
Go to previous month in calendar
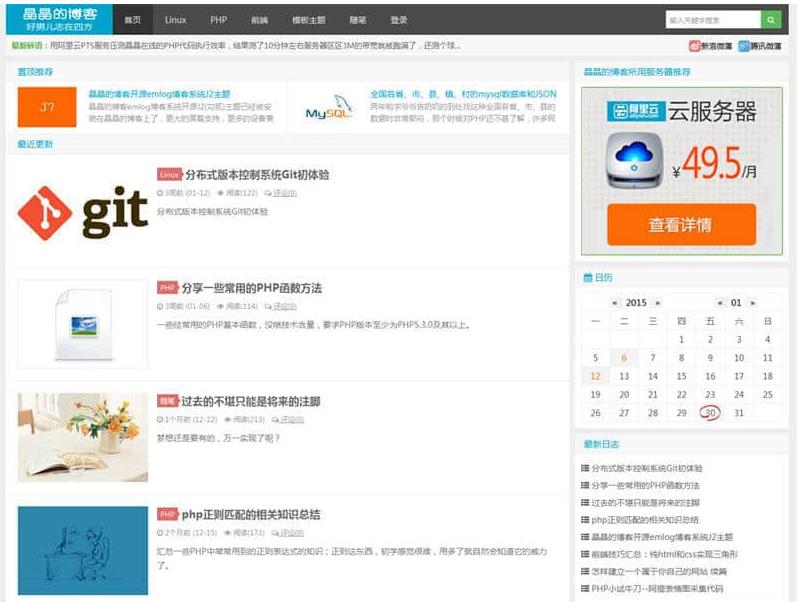(x=719, y=302)
